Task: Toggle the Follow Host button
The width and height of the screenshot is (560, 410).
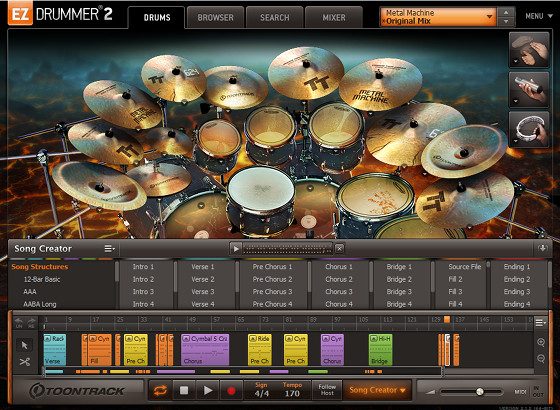Action: click(327, 390)
